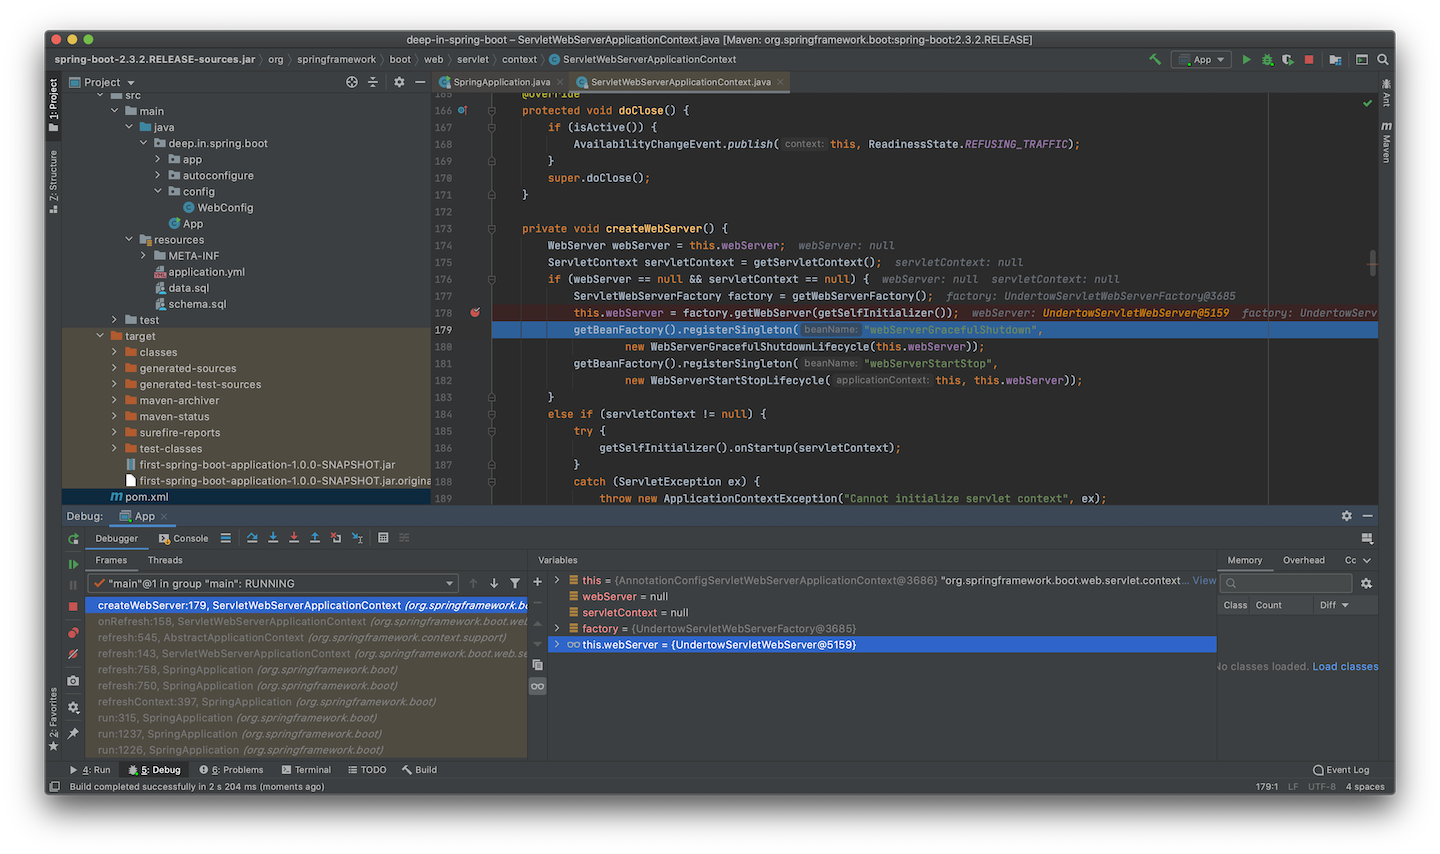The image size is (1440, 854).
Task: Close the App debug session tab
Action: pyautogui.click(x=163, y=517)
